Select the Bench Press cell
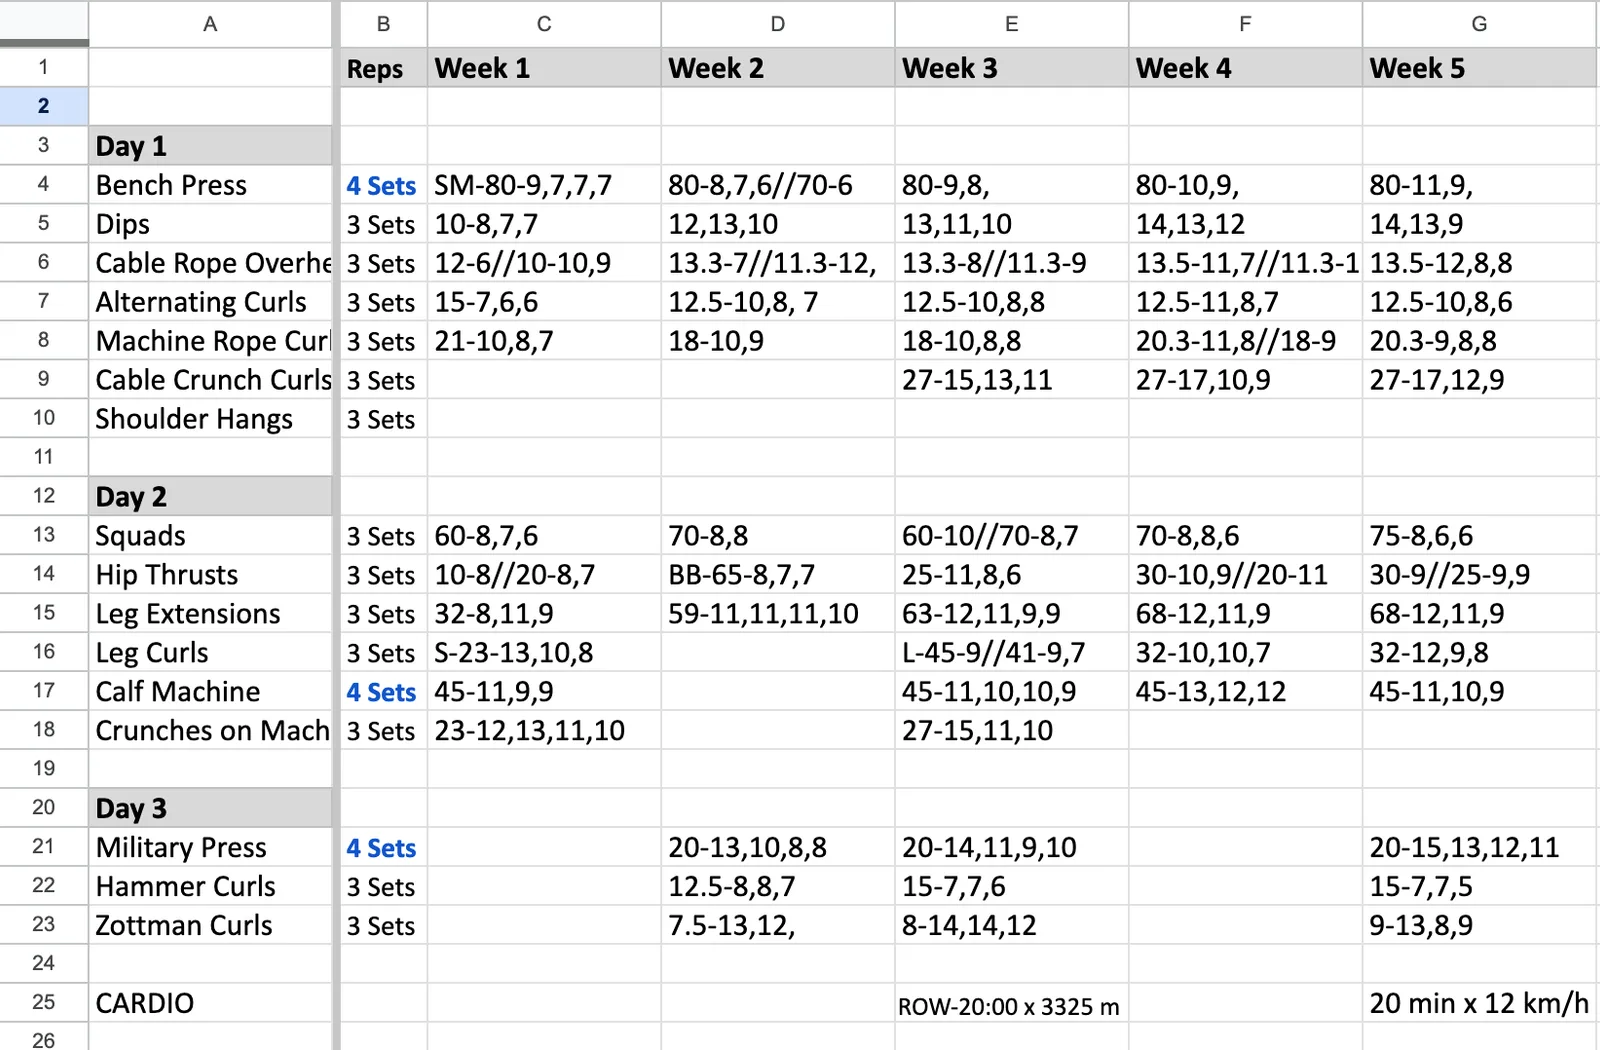 tap(210, 185)
